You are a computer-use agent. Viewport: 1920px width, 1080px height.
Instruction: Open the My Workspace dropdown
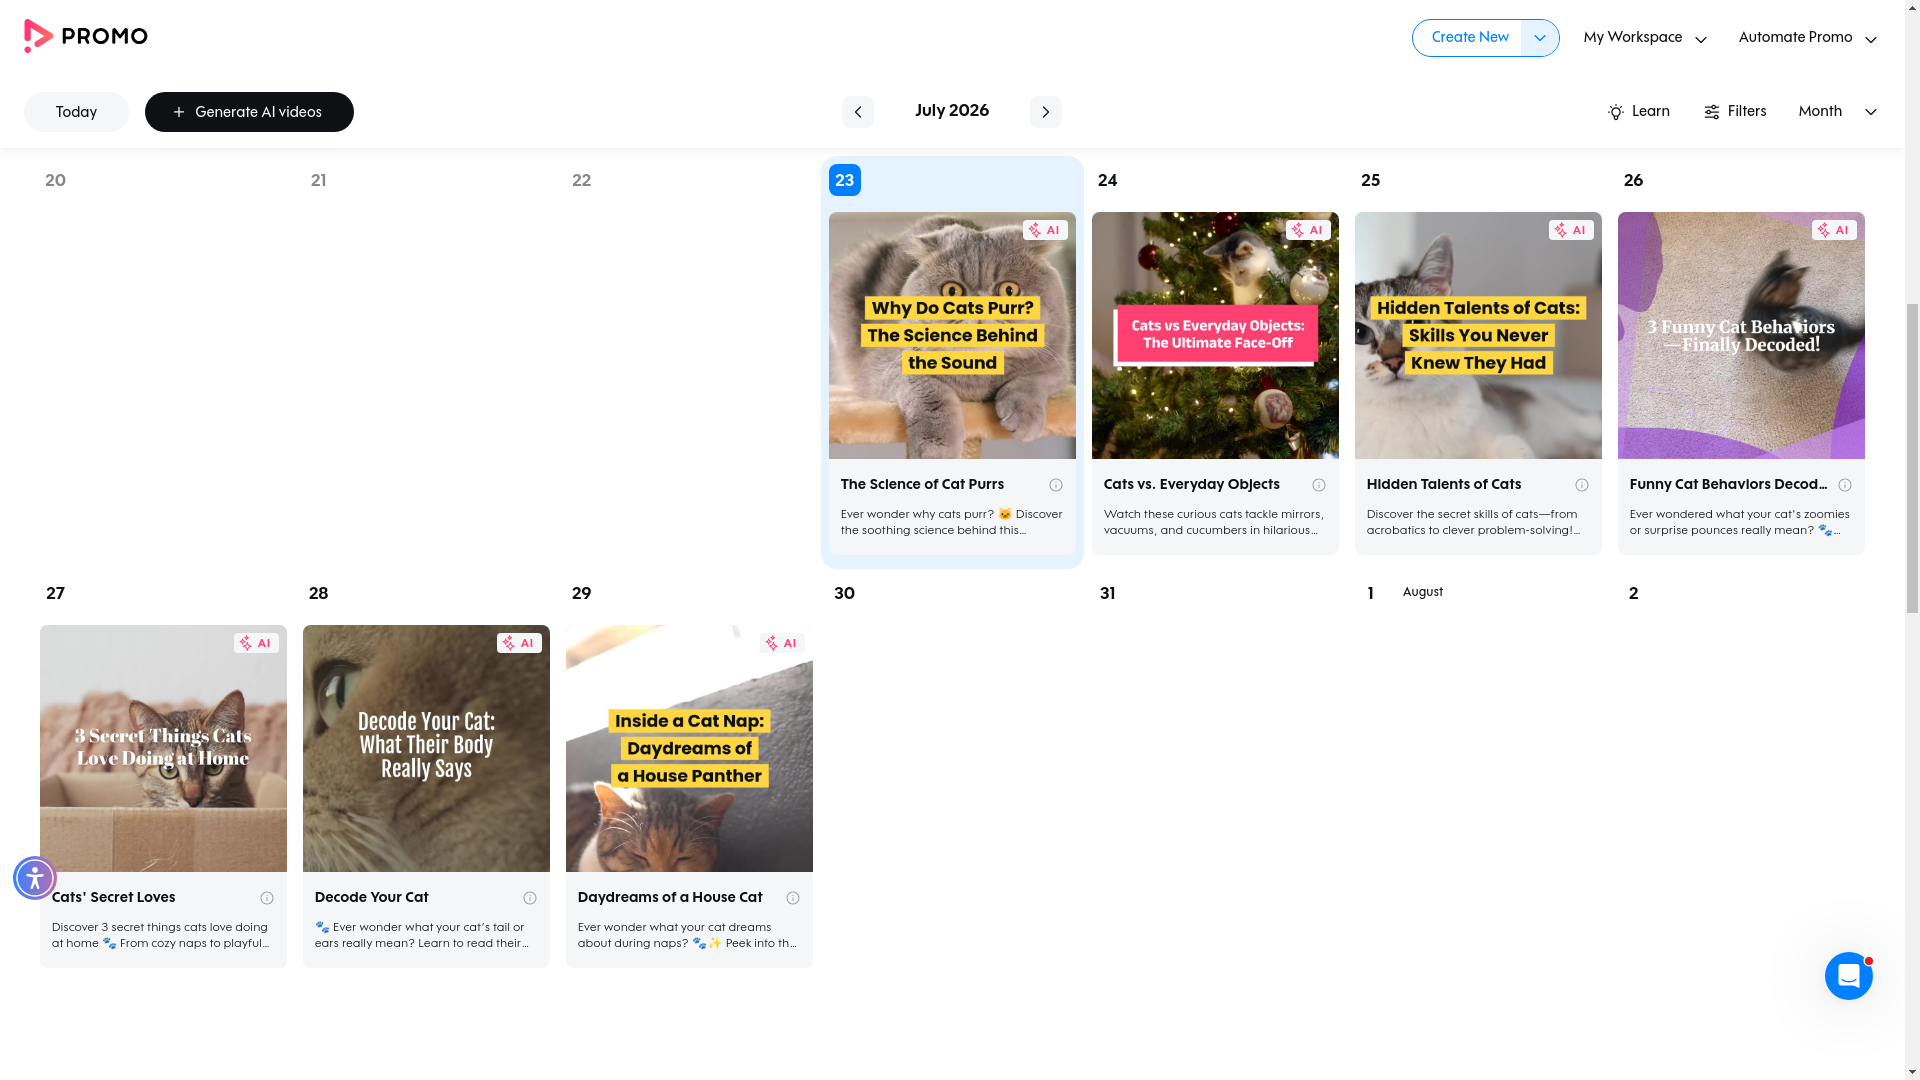1644,38
